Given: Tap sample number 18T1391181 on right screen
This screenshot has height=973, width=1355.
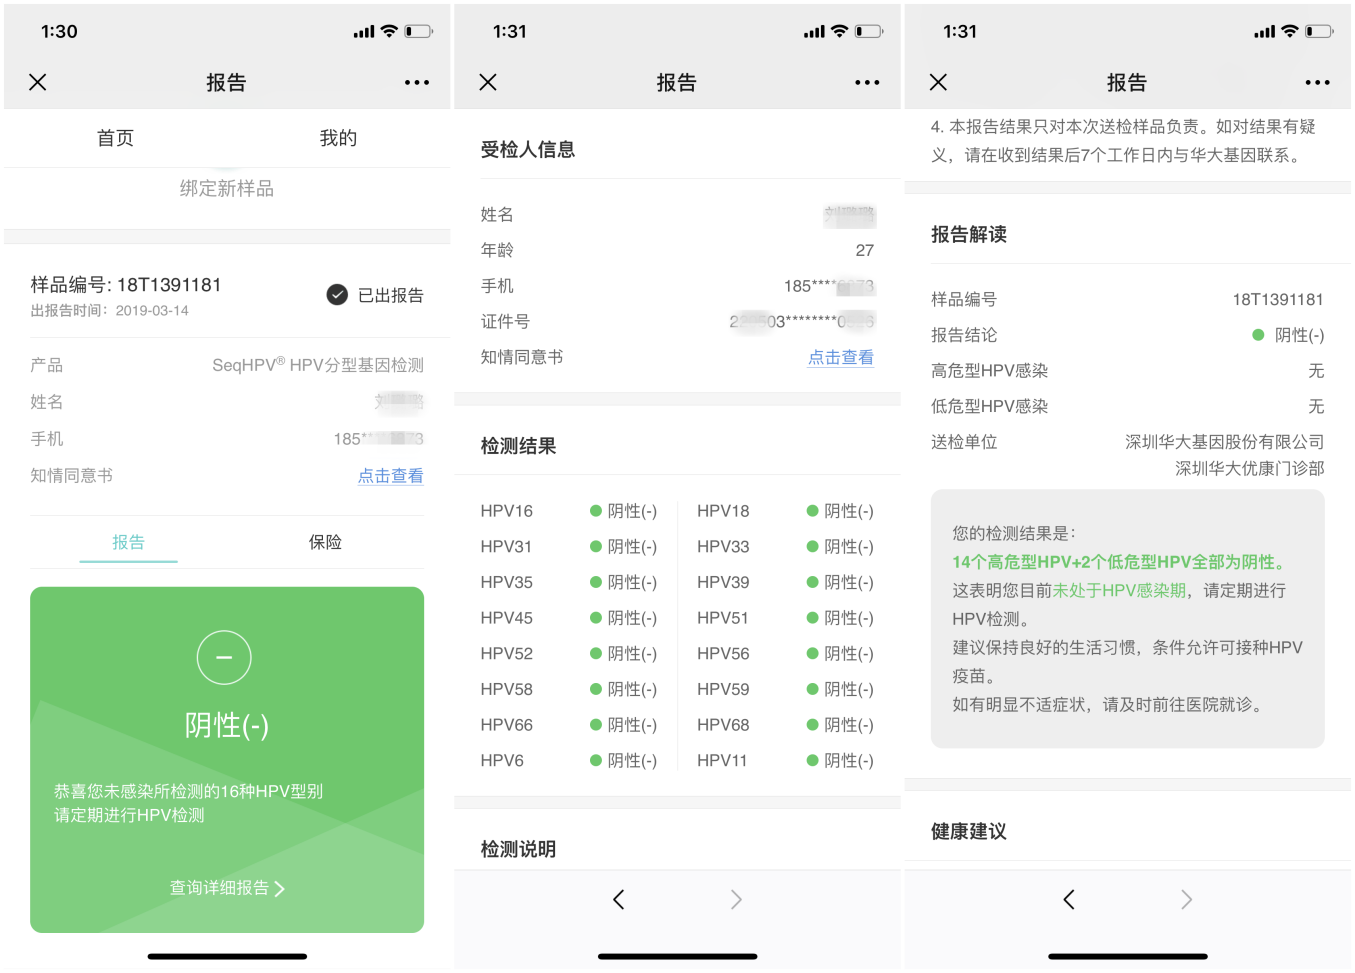Looking at the screenshot, I should [1278, 300].
